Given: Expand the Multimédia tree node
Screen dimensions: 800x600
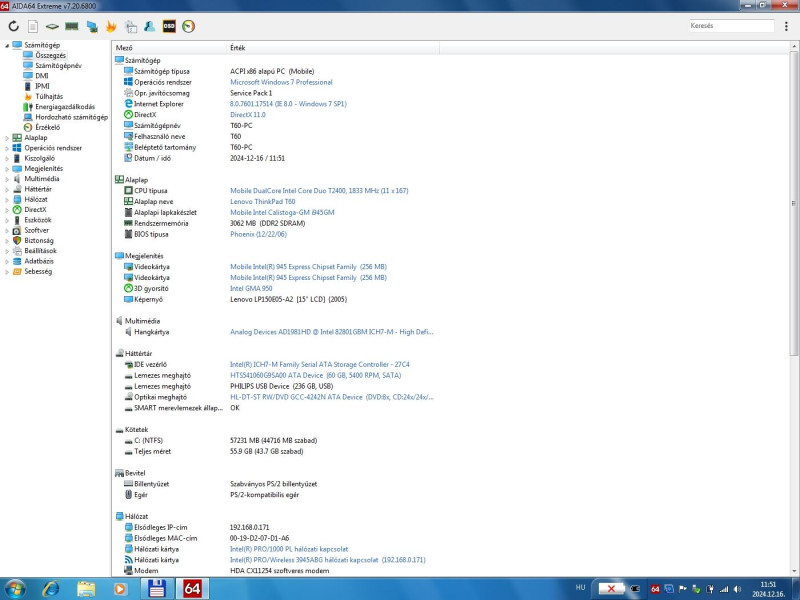Looking at the screenshot, I should click(x=7, y=179).
